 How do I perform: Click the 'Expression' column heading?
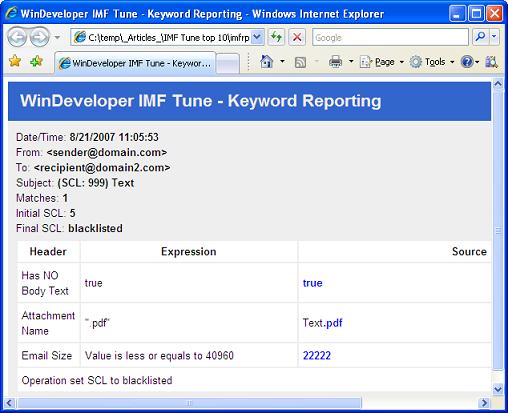(189, 252)
